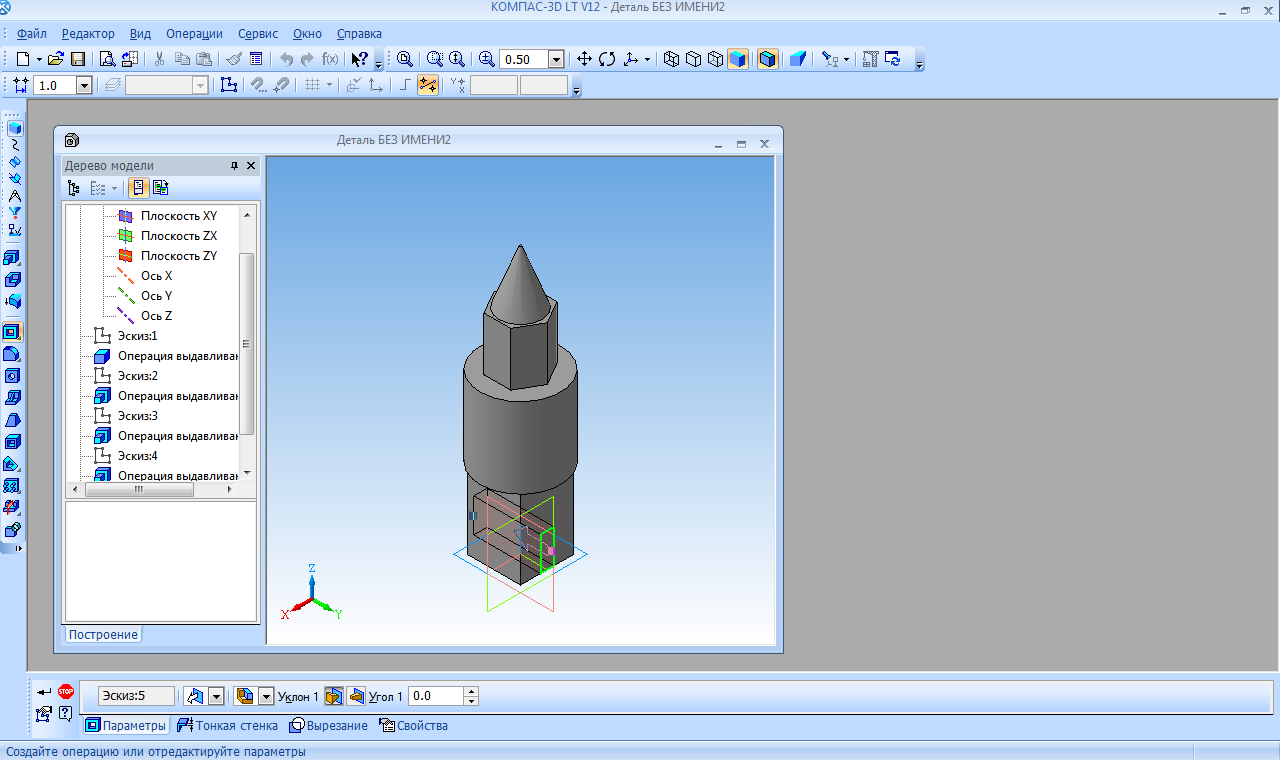Click the Redo arrow icon

308,59
